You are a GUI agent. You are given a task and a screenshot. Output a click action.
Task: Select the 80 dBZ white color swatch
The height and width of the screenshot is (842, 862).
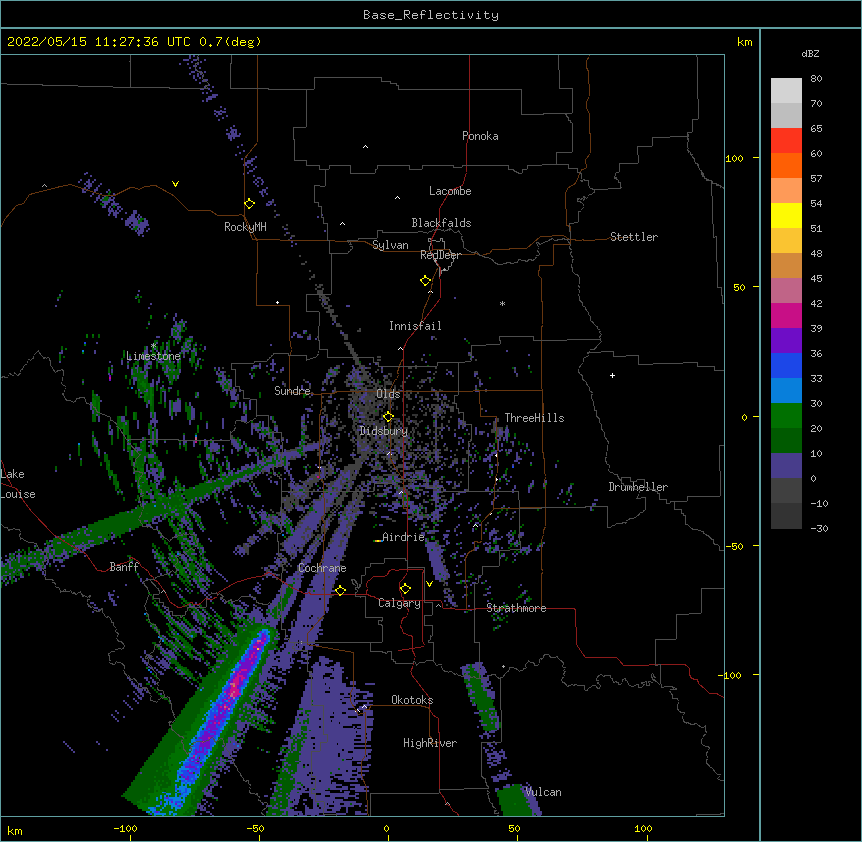coord(786,90)
